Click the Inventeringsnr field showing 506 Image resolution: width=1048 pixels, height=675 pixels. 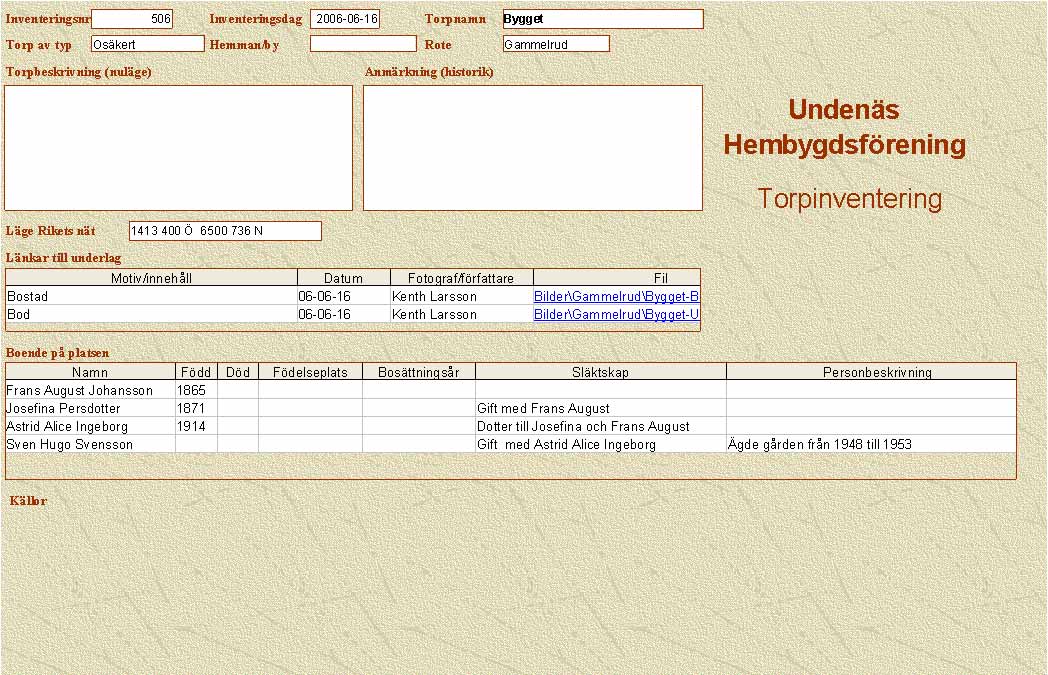[x=132, y=19]
